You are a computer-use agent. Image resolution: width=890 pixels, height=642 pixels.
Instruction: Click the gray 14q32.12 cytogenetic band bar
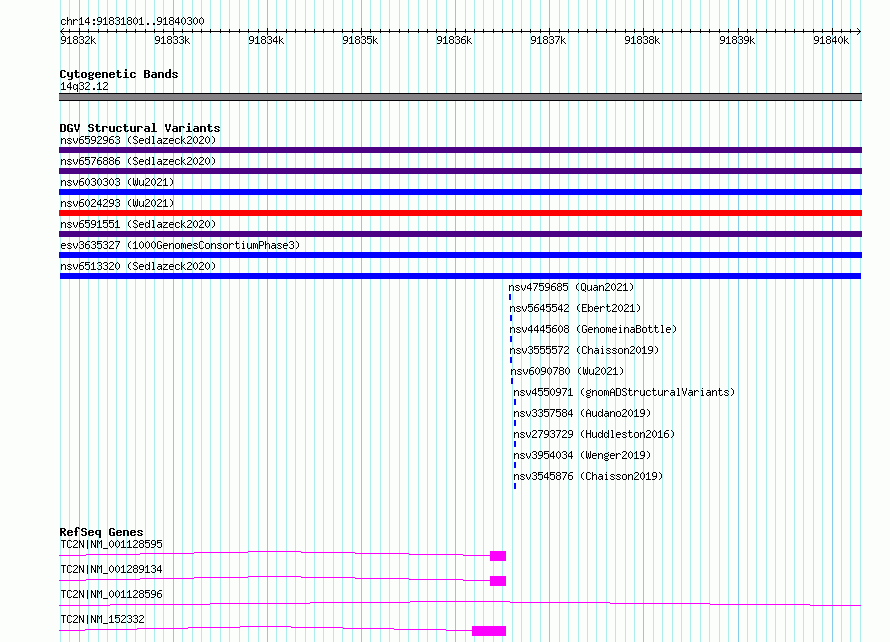(460, 97)
